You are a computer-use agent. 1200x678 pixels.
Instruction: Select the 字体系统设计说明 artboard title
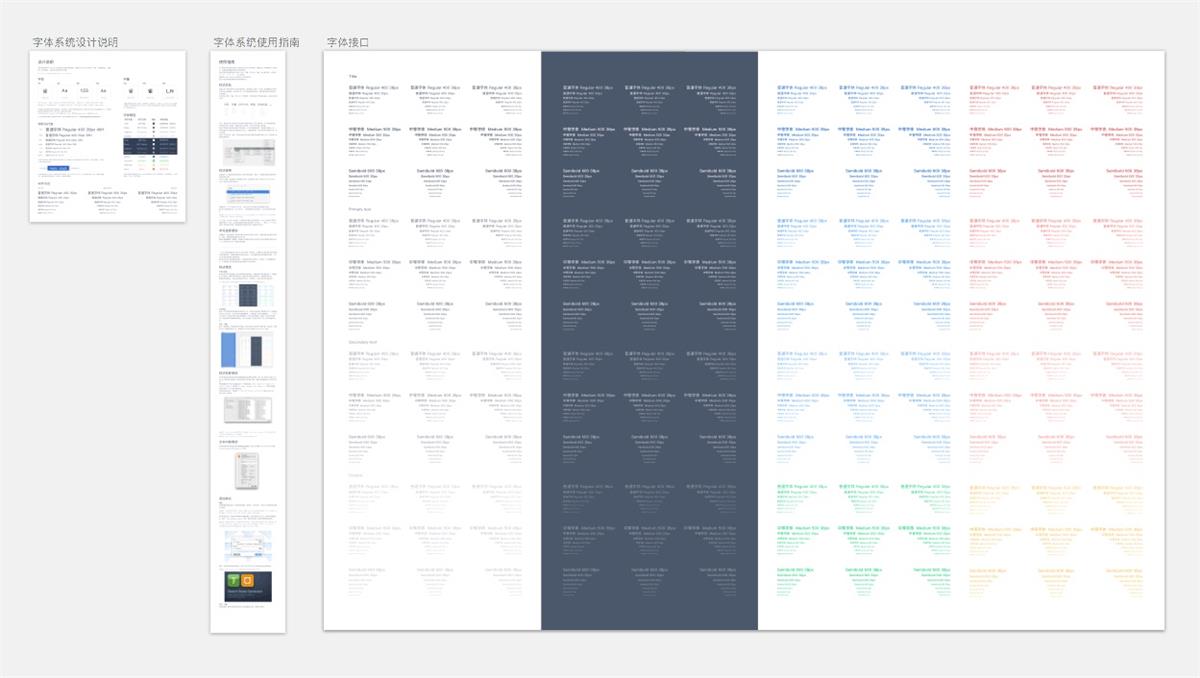[75, 43]
